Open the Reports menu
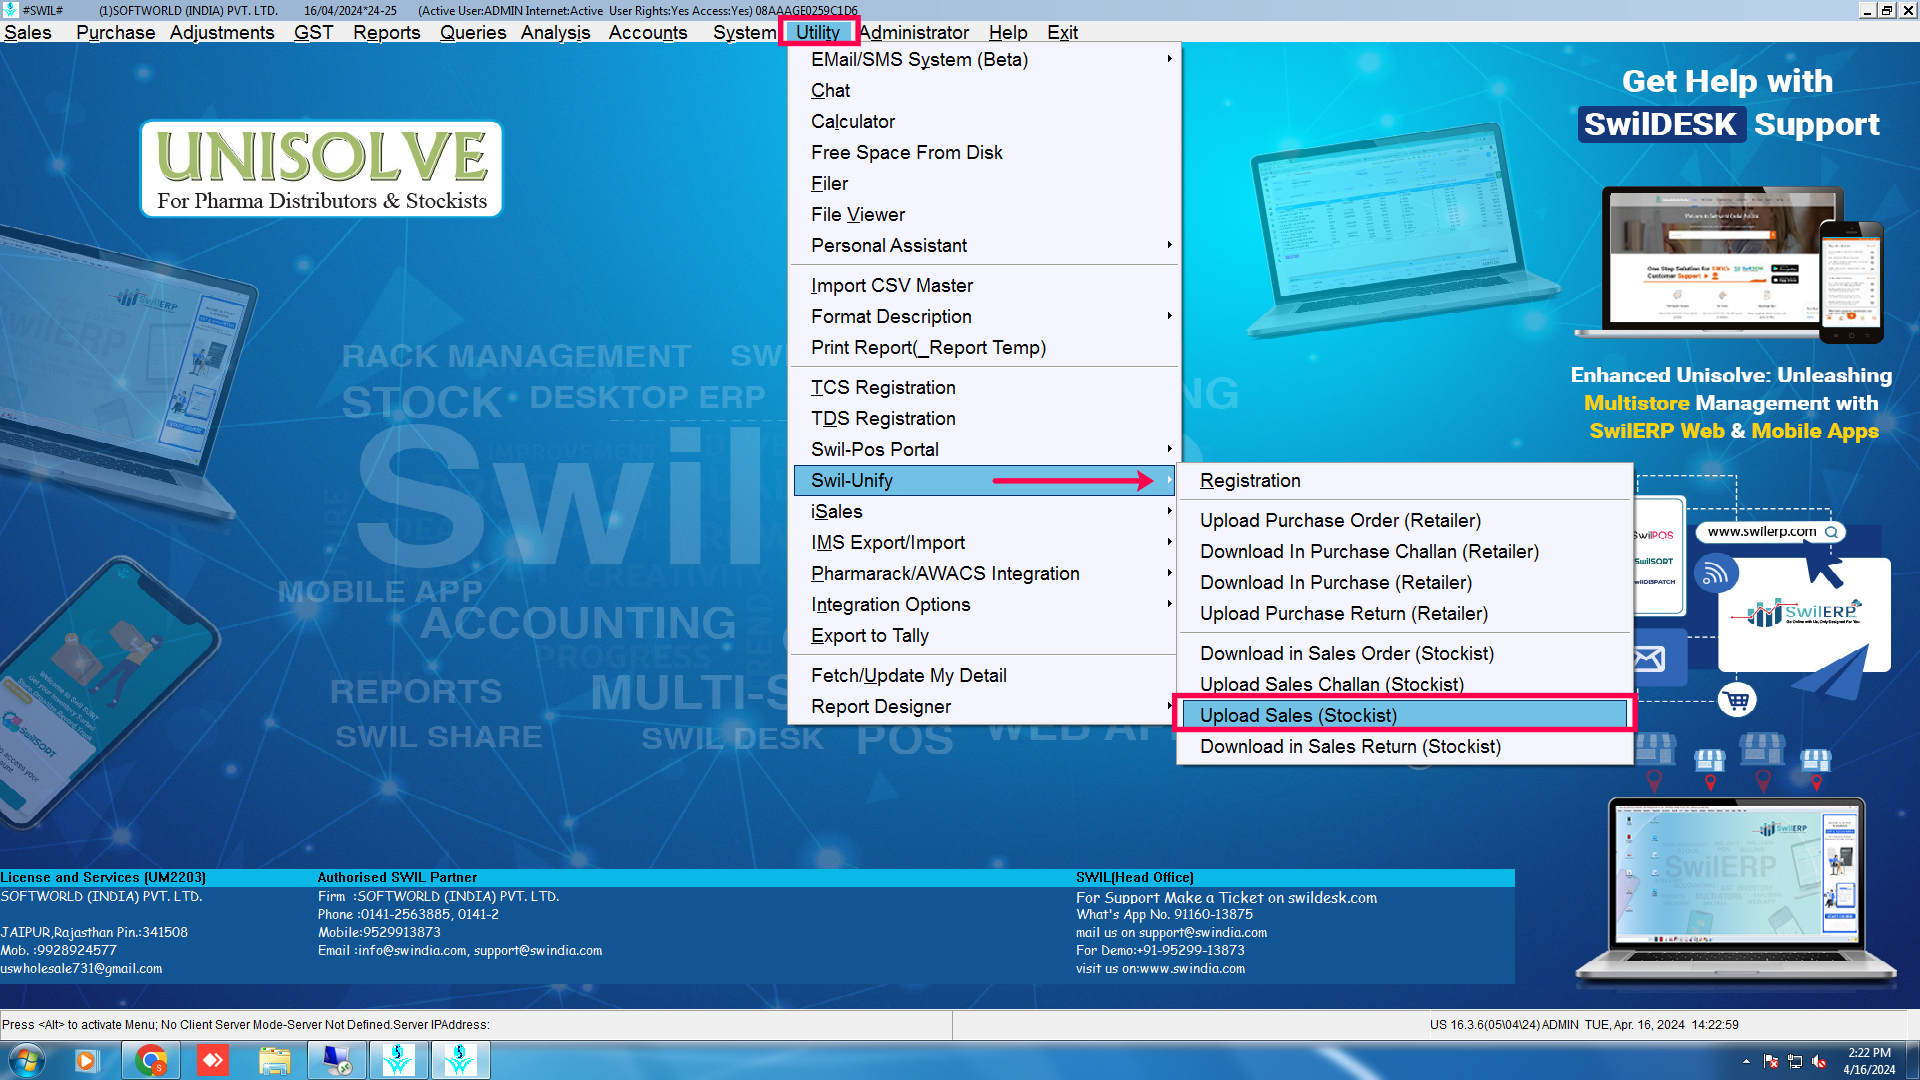This screenshot has width=1920, height=1080. (x=386, y=32)
